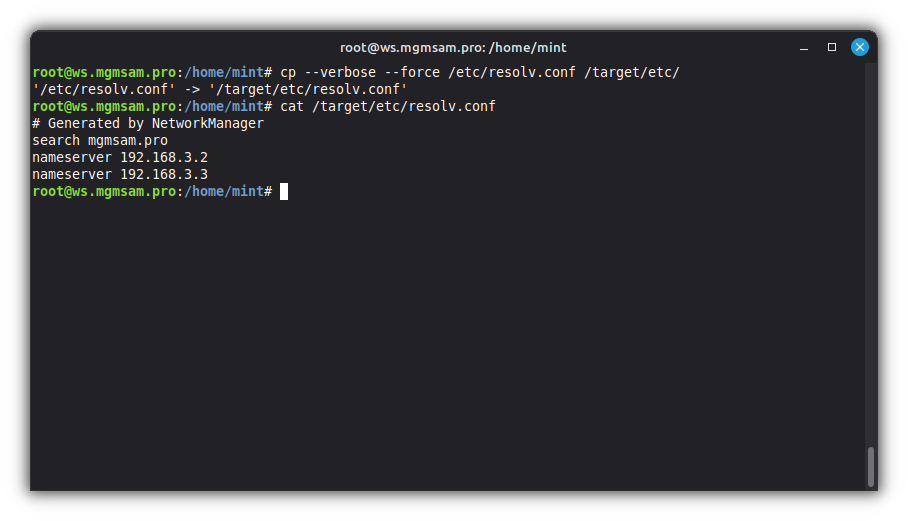Screen dimensions: 908x521
Task: Click nameserver 192.168.3.2 entry
Action: pos(120,158)
